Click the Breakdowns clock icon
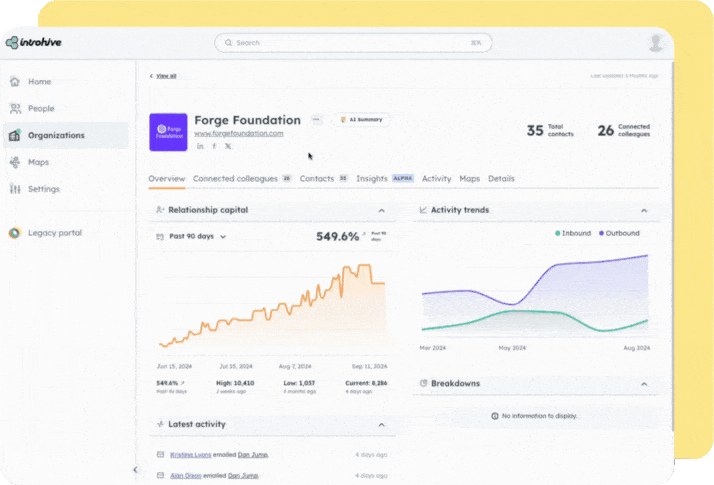The height and width of the screenshot is (485, 714). pos(423,383)
